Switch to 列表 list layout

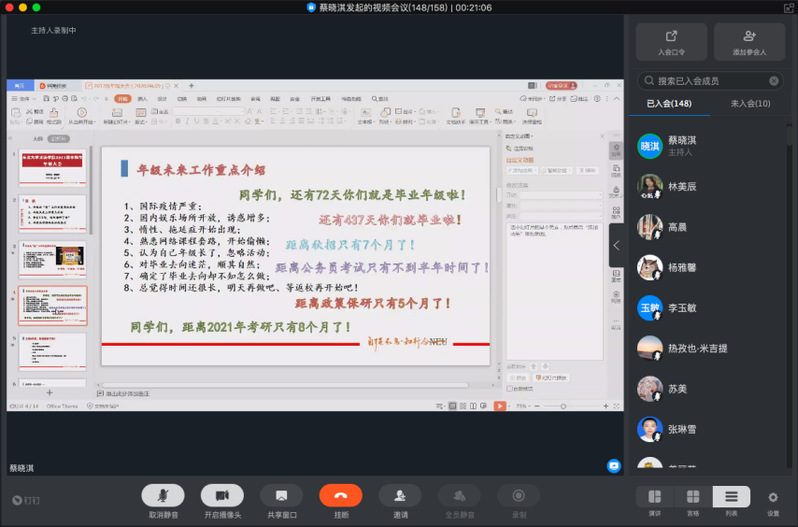pos(731,496)
